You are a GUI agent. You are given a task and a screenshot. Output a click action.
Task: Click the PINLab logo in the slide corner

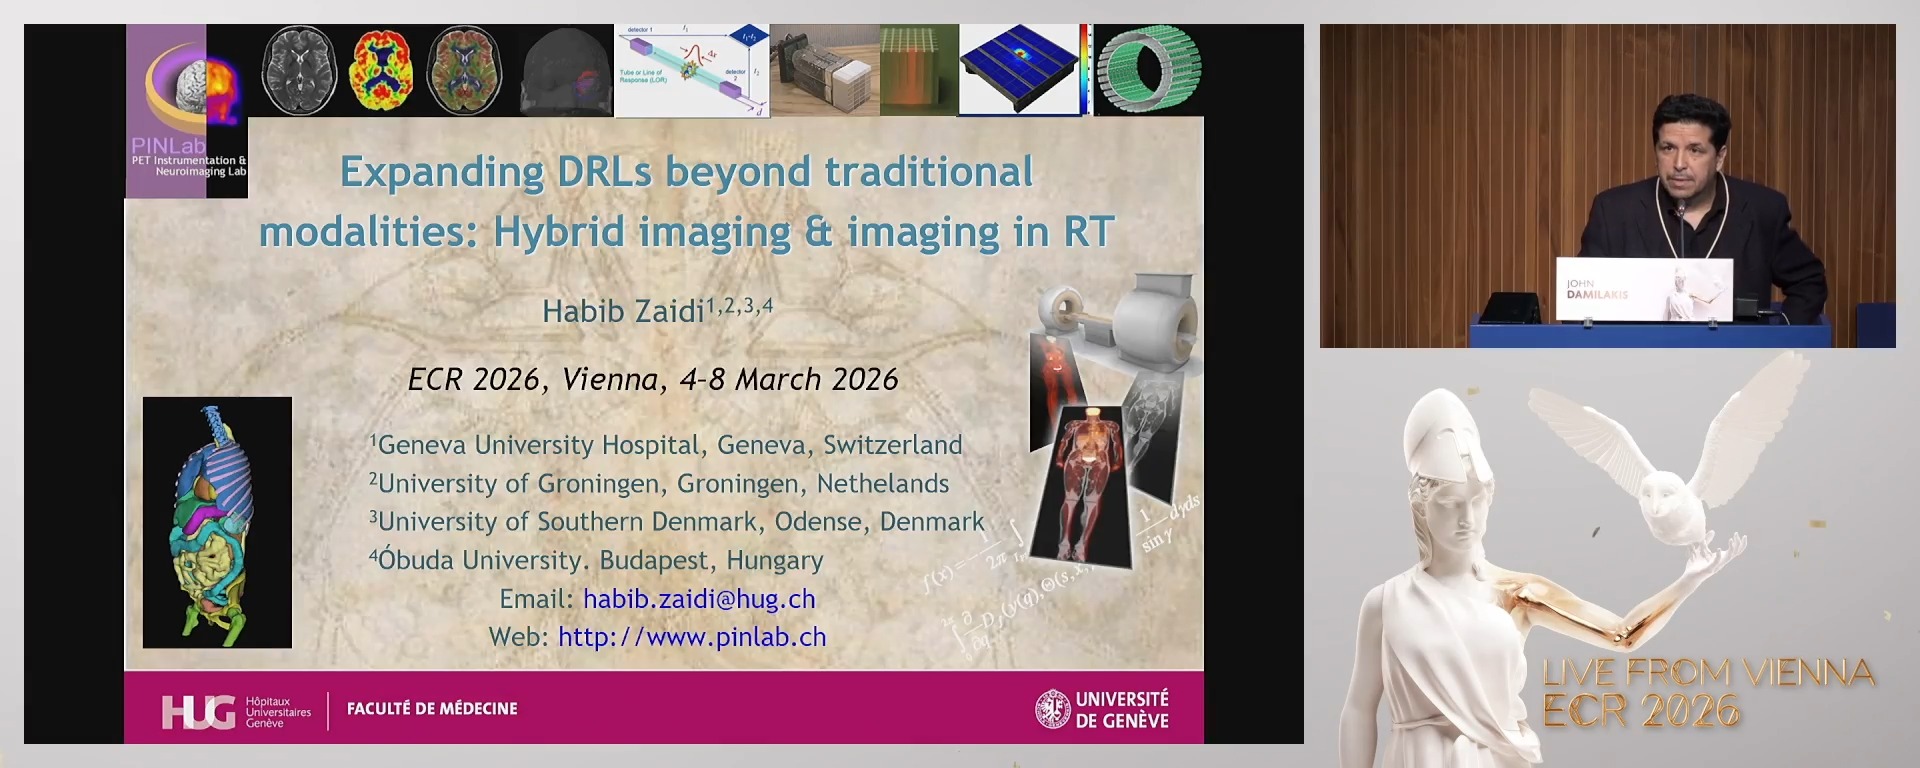pyautogui.click(x=187, y=110)
